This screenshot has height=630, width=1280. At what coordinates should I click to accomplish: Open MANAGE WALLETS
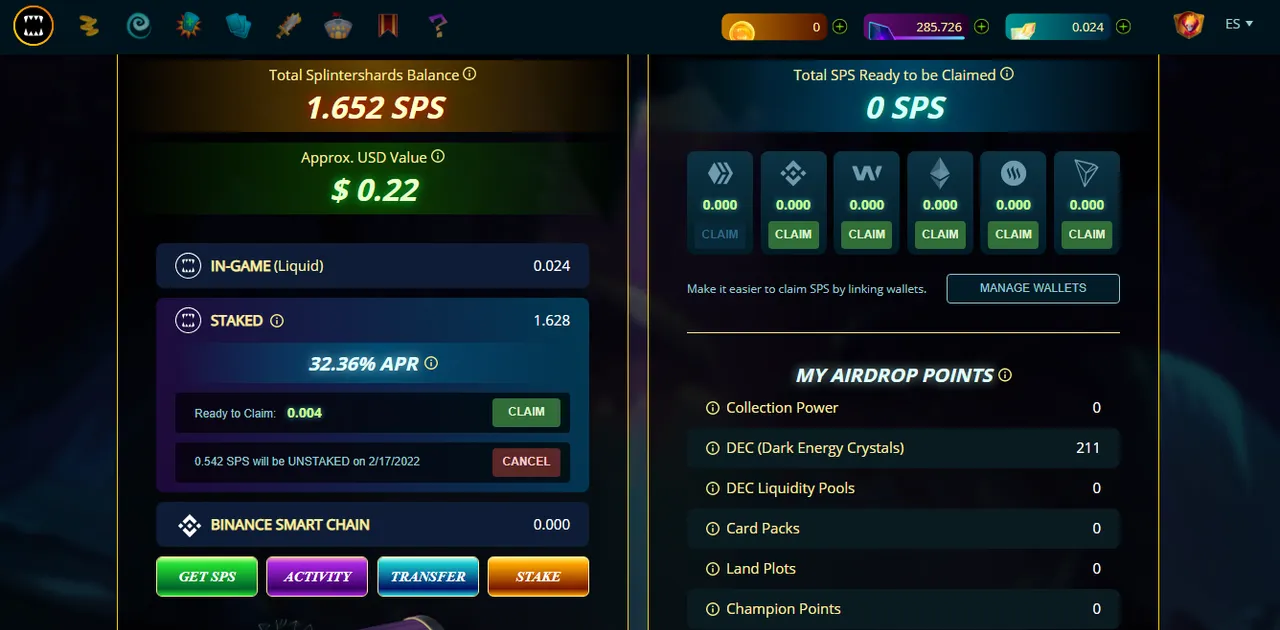tap(1033, 288)
